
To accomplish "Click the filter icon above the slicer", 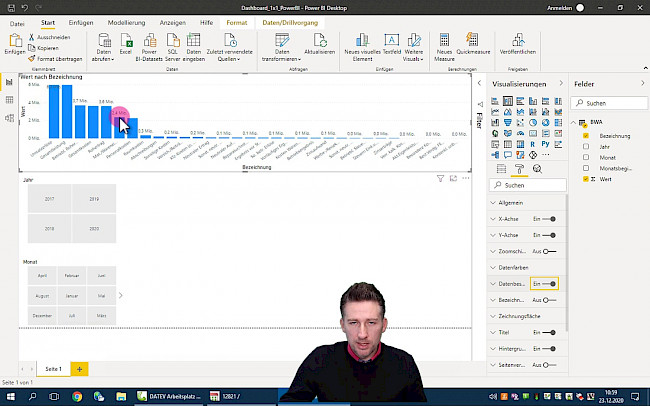I will [x=441, y=178].
